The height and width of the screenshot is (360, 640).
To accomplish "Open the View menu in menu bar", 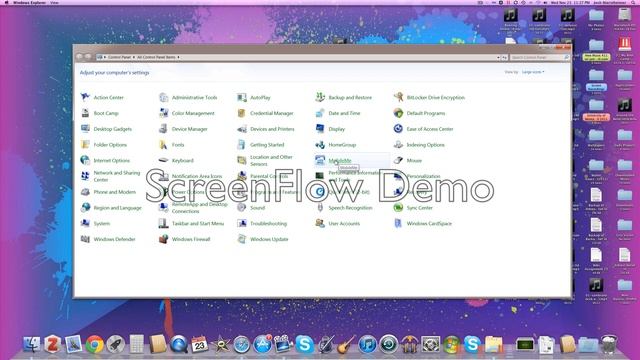I will point(54,2).
